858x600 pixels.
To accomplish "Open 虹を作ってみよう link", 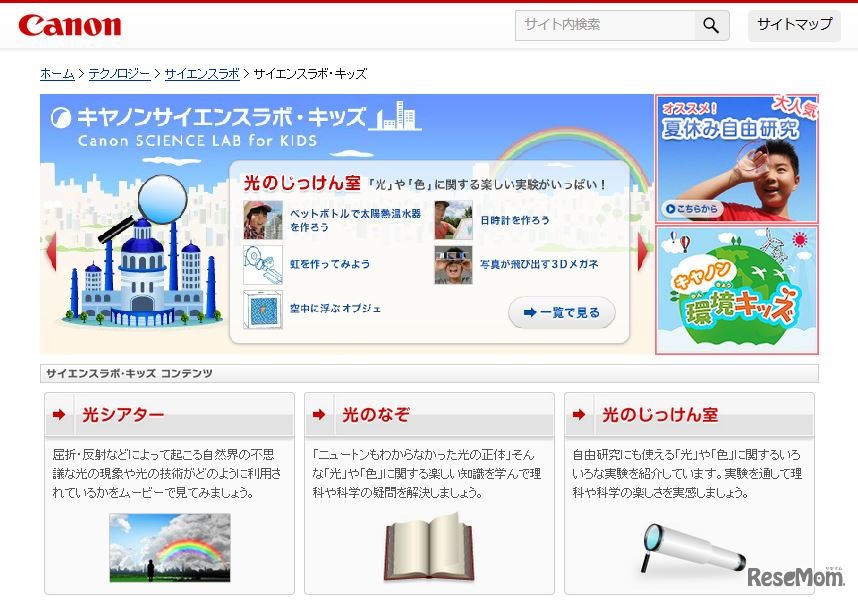I will [x=330, y=264].
